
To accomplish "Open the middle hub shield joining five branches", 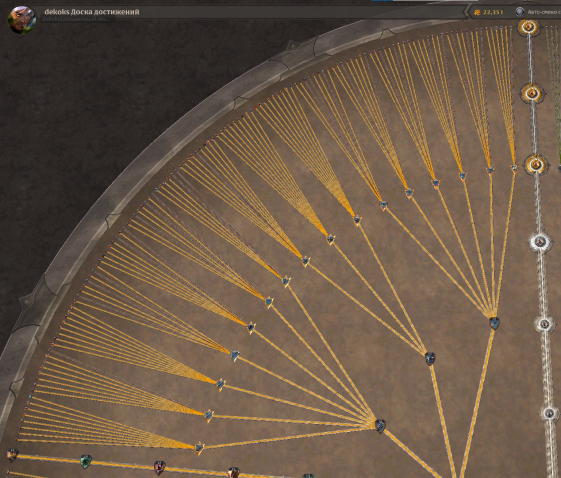I will click(x=430, y=358).
